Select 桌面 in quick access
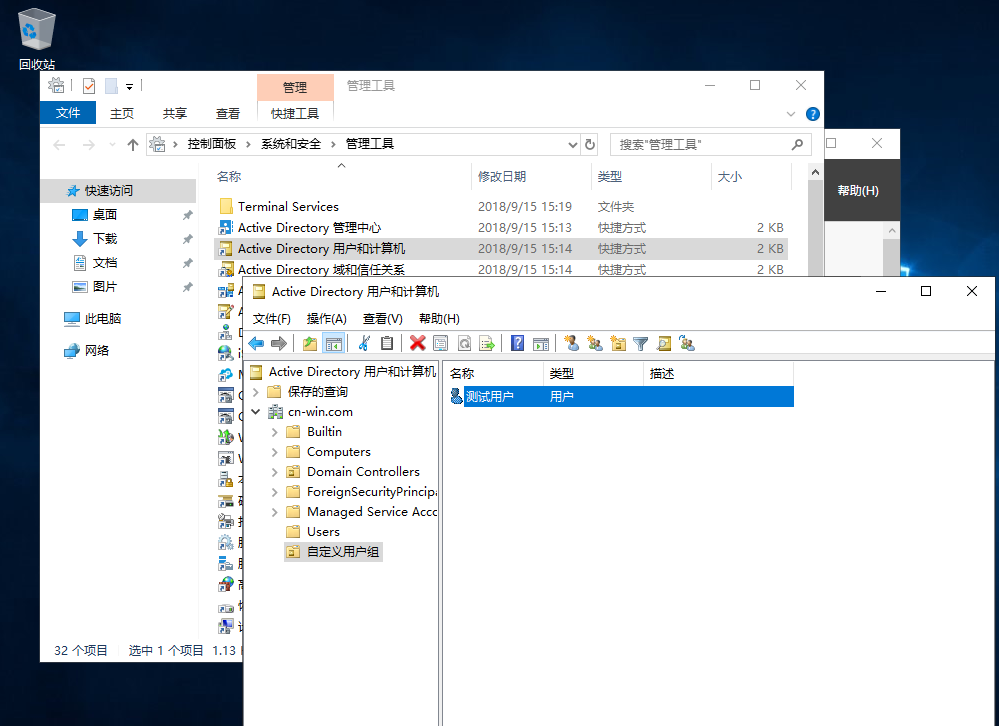The image size is (999, 726). pos(104,215)
